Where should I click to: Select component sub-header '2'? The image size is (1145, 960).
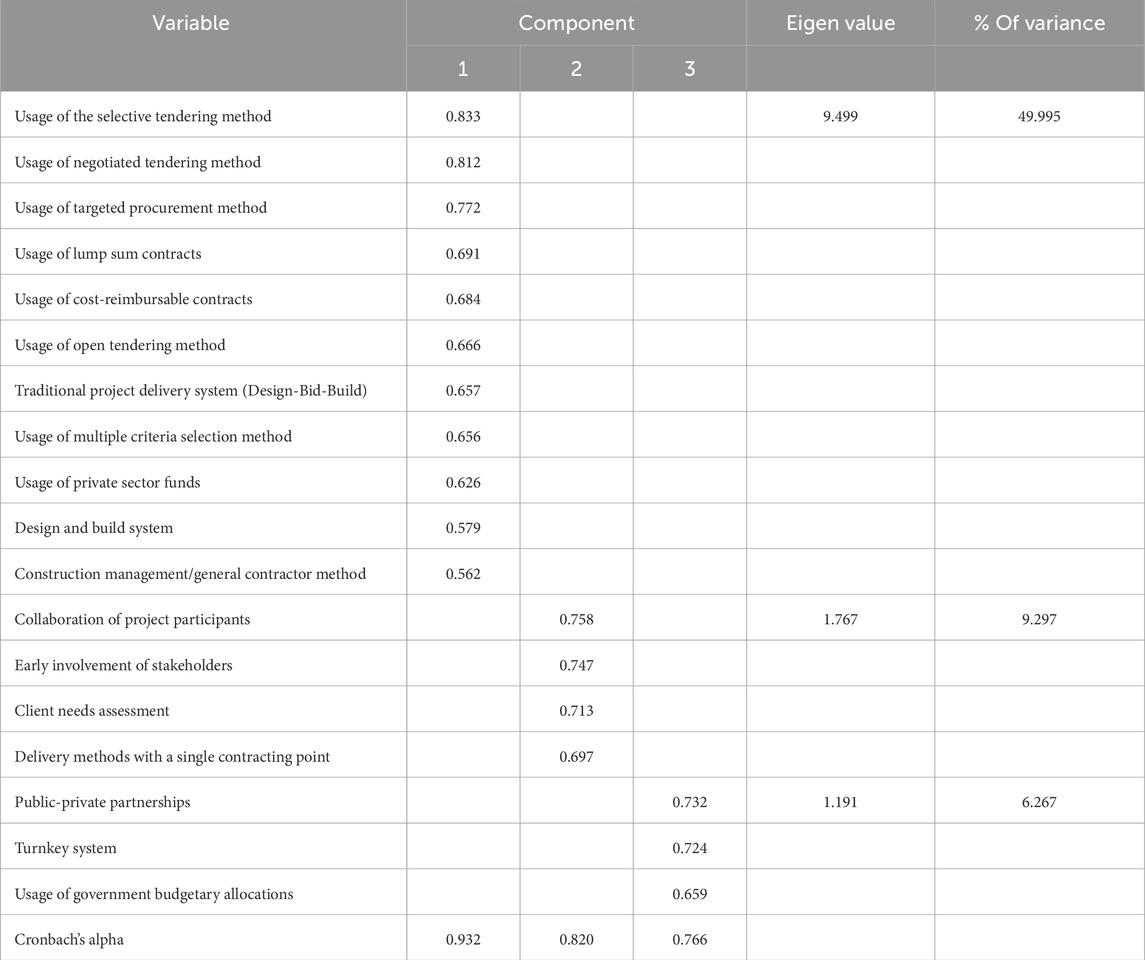tap(576, 69)
